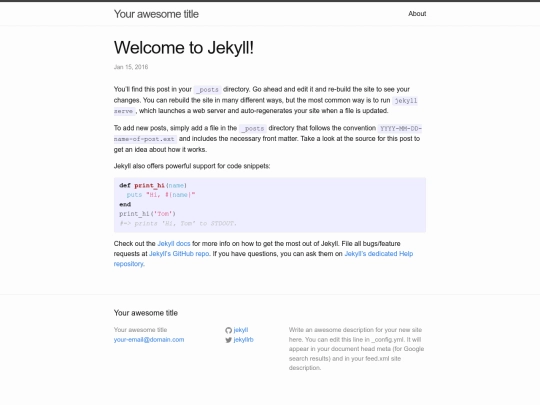Open the Jekyll docs link
The image size is (540, 405).
tap(174, 243)
